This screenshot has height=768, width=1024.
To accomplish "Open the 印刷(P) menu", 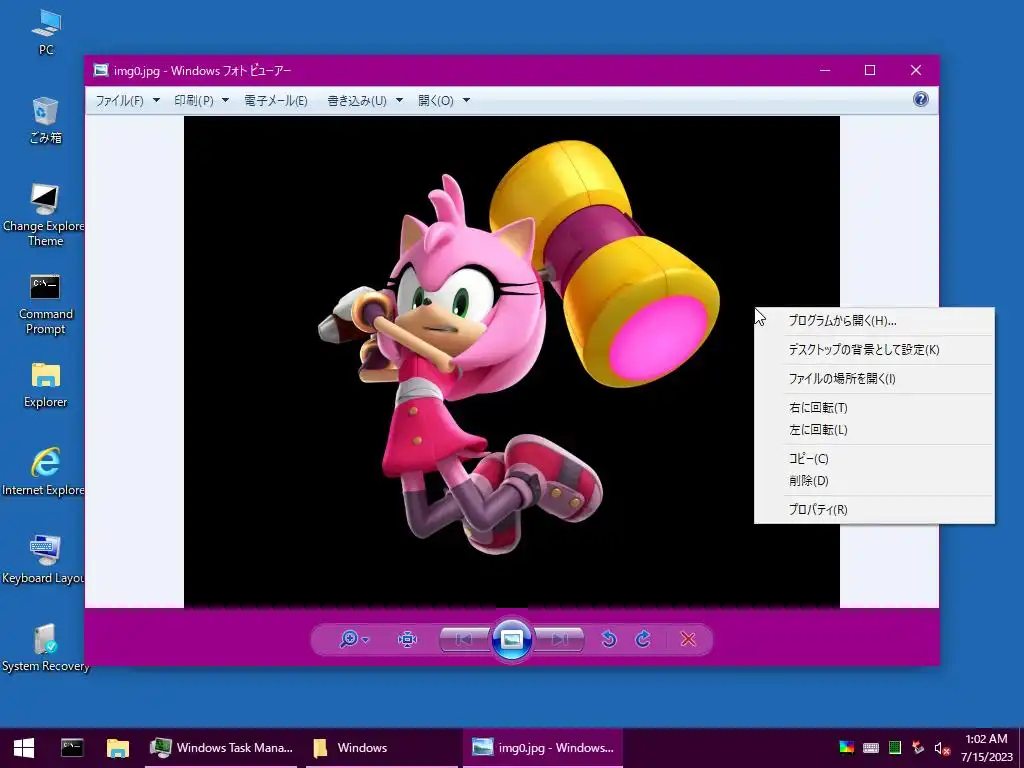I will click(x=194, y=101).
